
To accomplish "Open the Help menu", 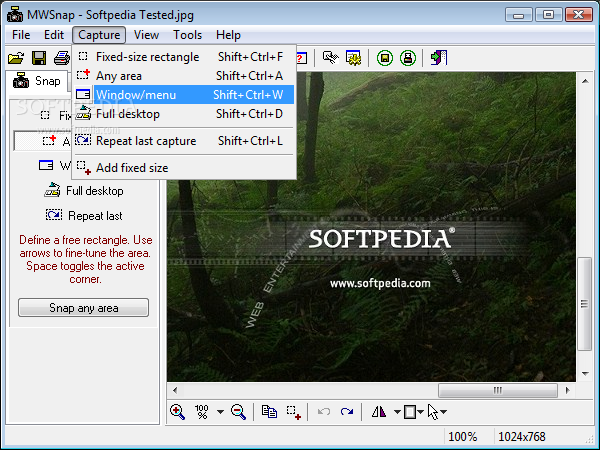I will (x=228, y=35).
